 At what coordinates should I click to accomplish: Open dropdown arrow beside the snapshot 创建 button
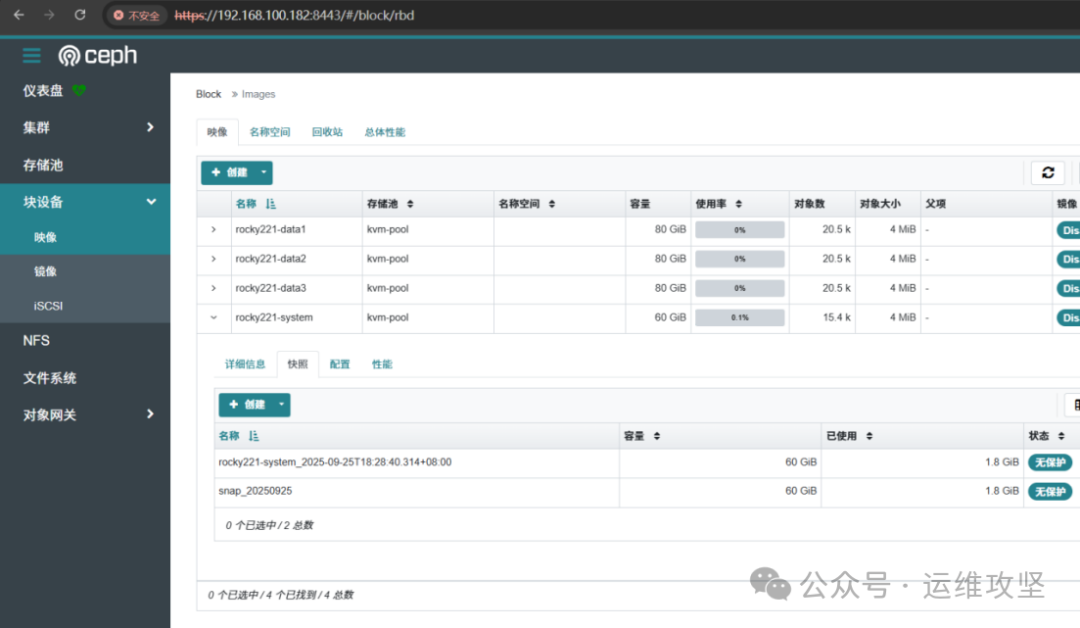coord(282,405)
